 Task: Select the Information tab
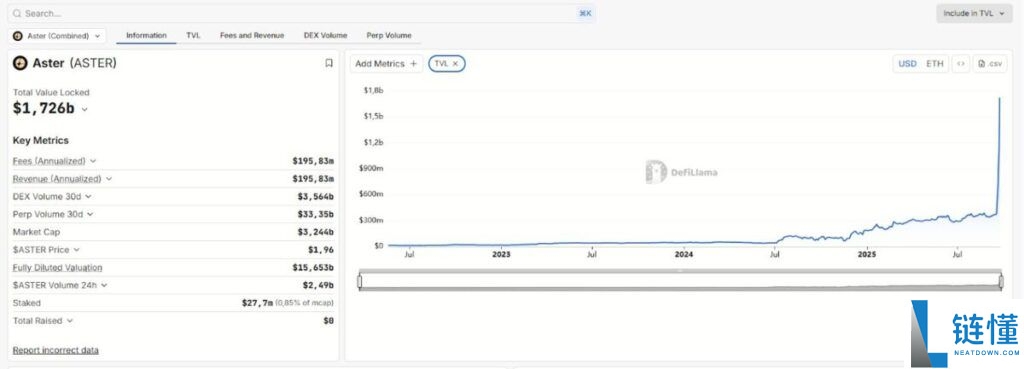pyautogui.click(x=146, y=35)
